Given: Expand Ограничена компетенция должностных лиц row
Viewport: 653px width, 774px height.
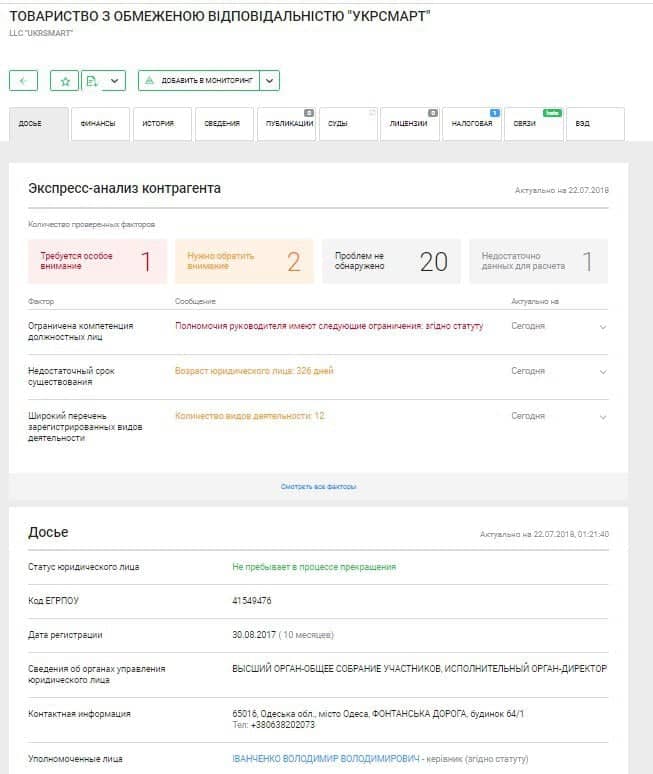Looking at the screenshot, I should (603, 327).
